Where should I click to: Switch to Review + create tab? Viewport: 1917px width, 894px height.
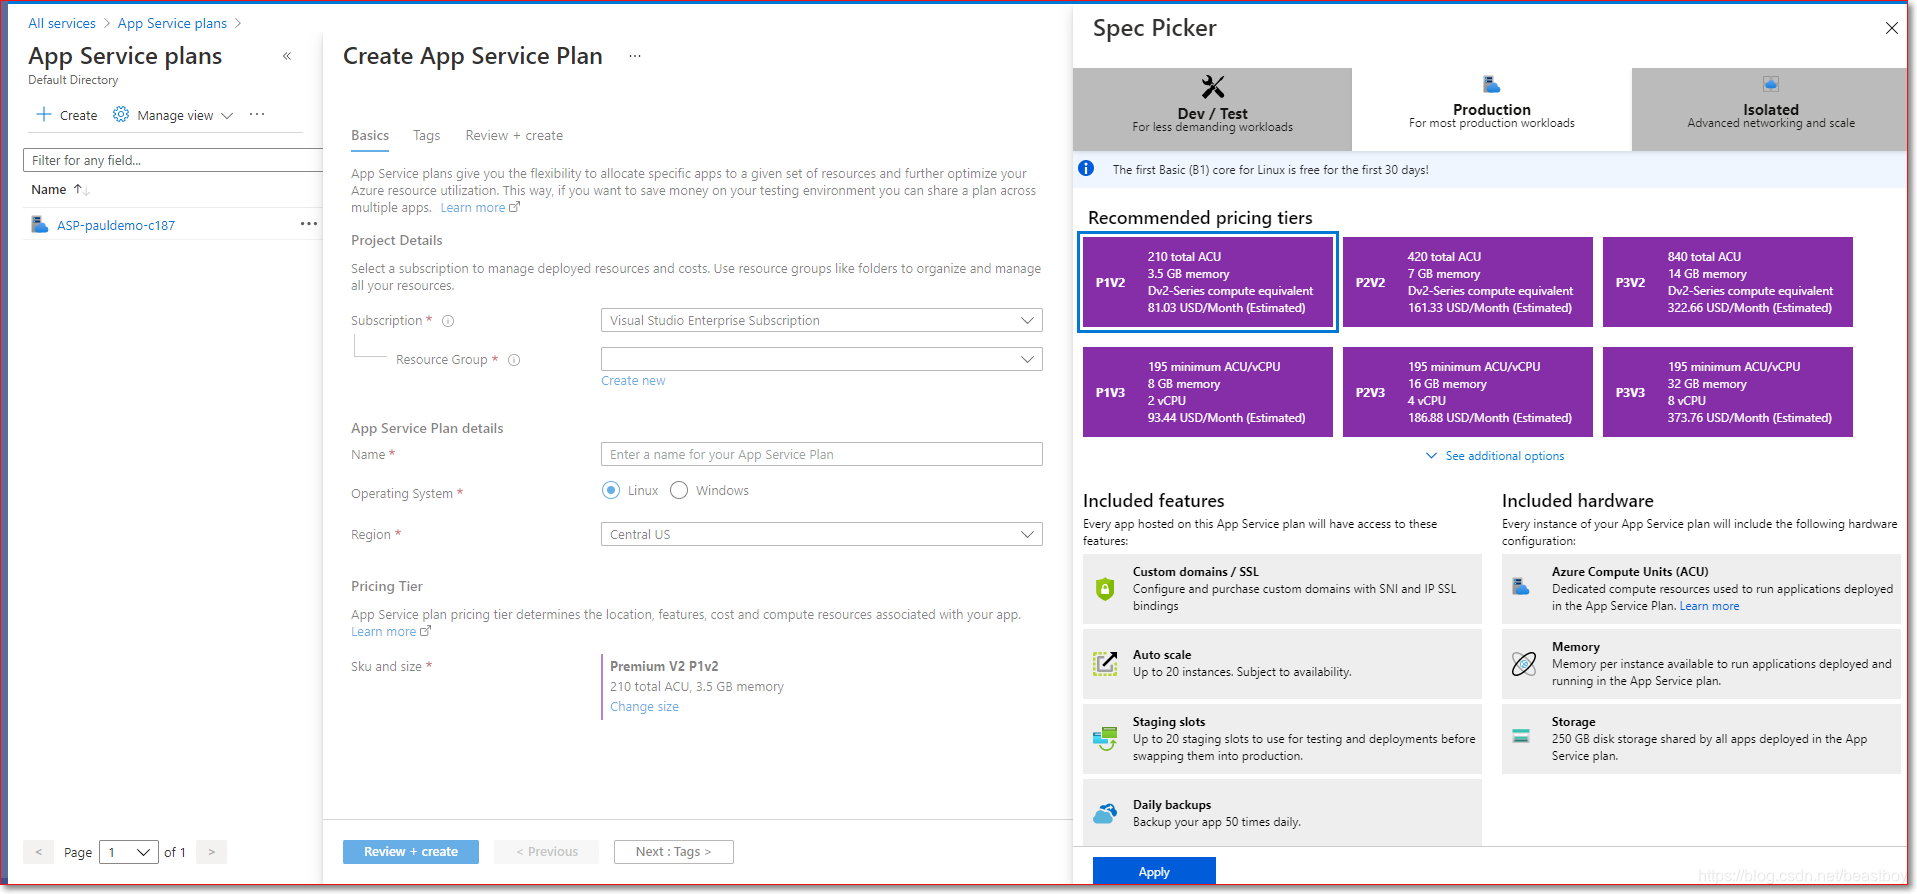[x=514, y=135]
